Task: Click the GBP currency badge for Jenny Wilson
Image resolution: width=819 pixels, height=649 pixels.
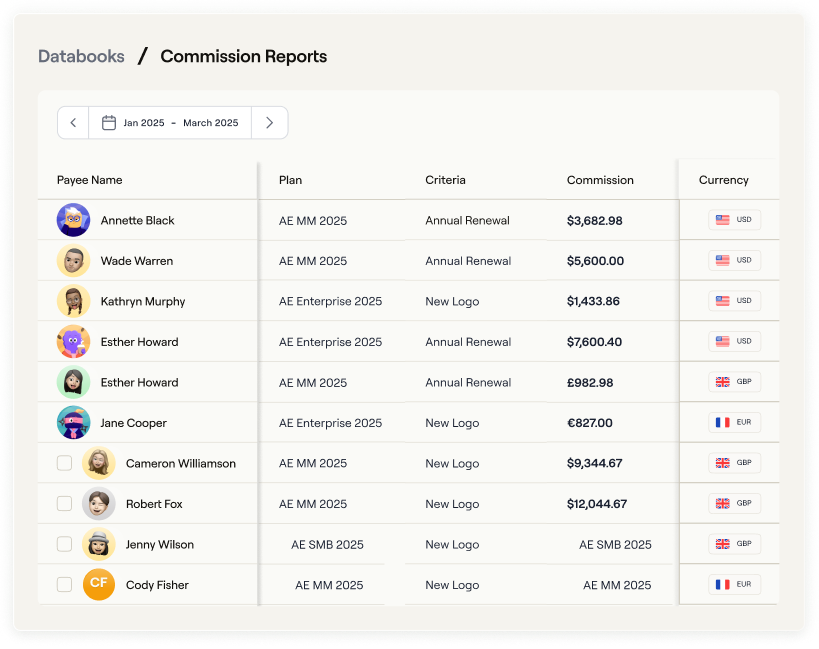Action: pos(734,544)
